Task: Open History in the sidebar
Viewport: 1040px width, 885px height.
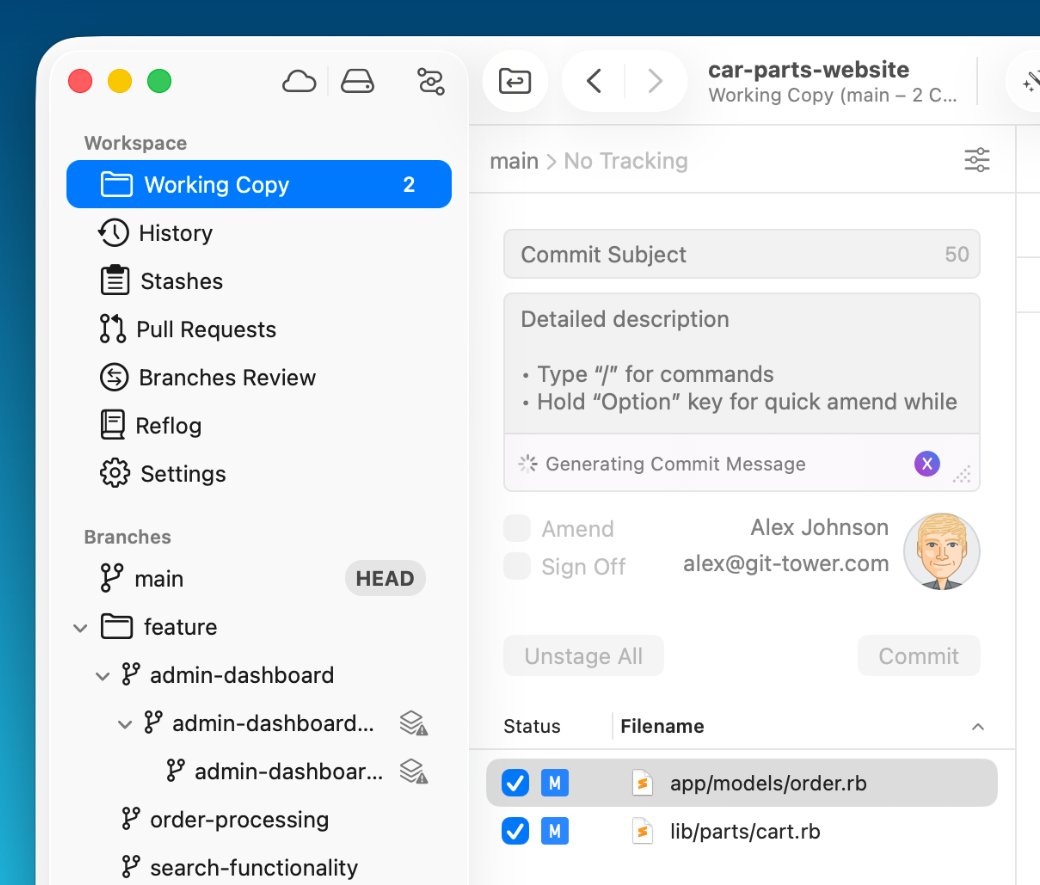Action: (x=175, y=233)
